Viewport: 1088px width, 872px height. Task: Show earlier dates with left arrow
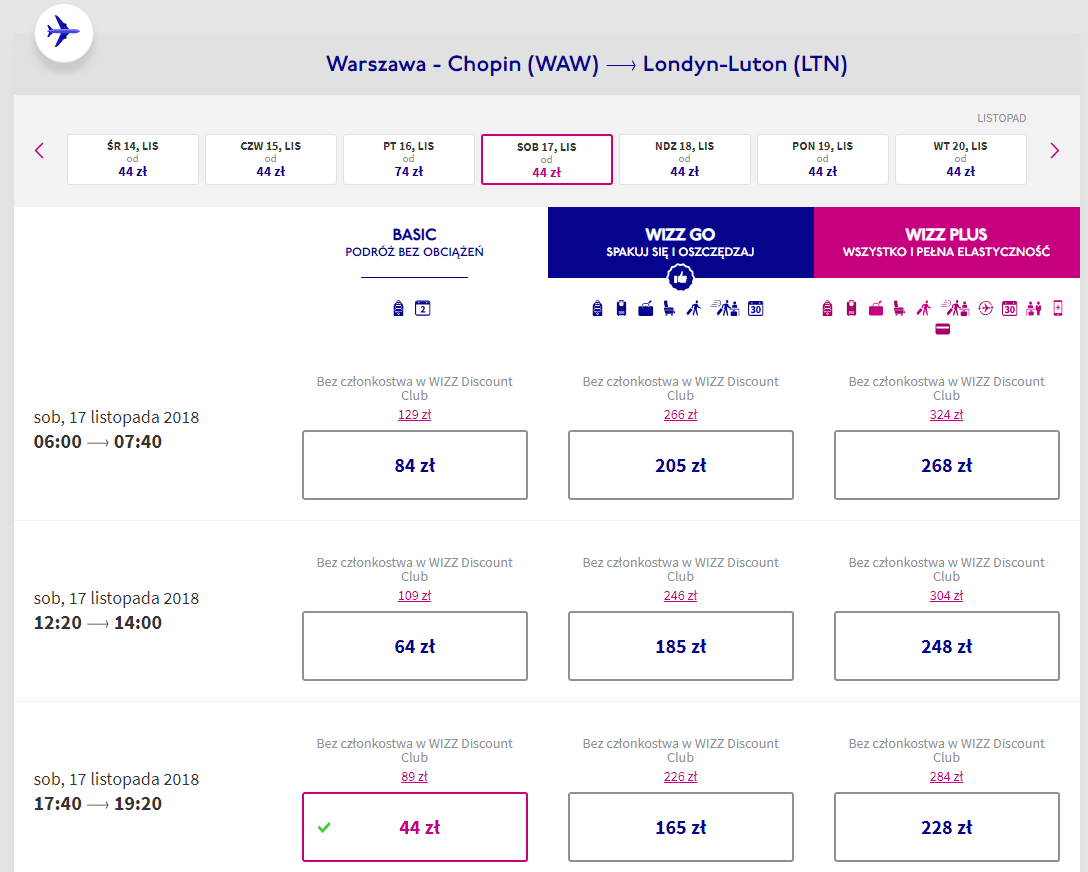pos(40,151)
